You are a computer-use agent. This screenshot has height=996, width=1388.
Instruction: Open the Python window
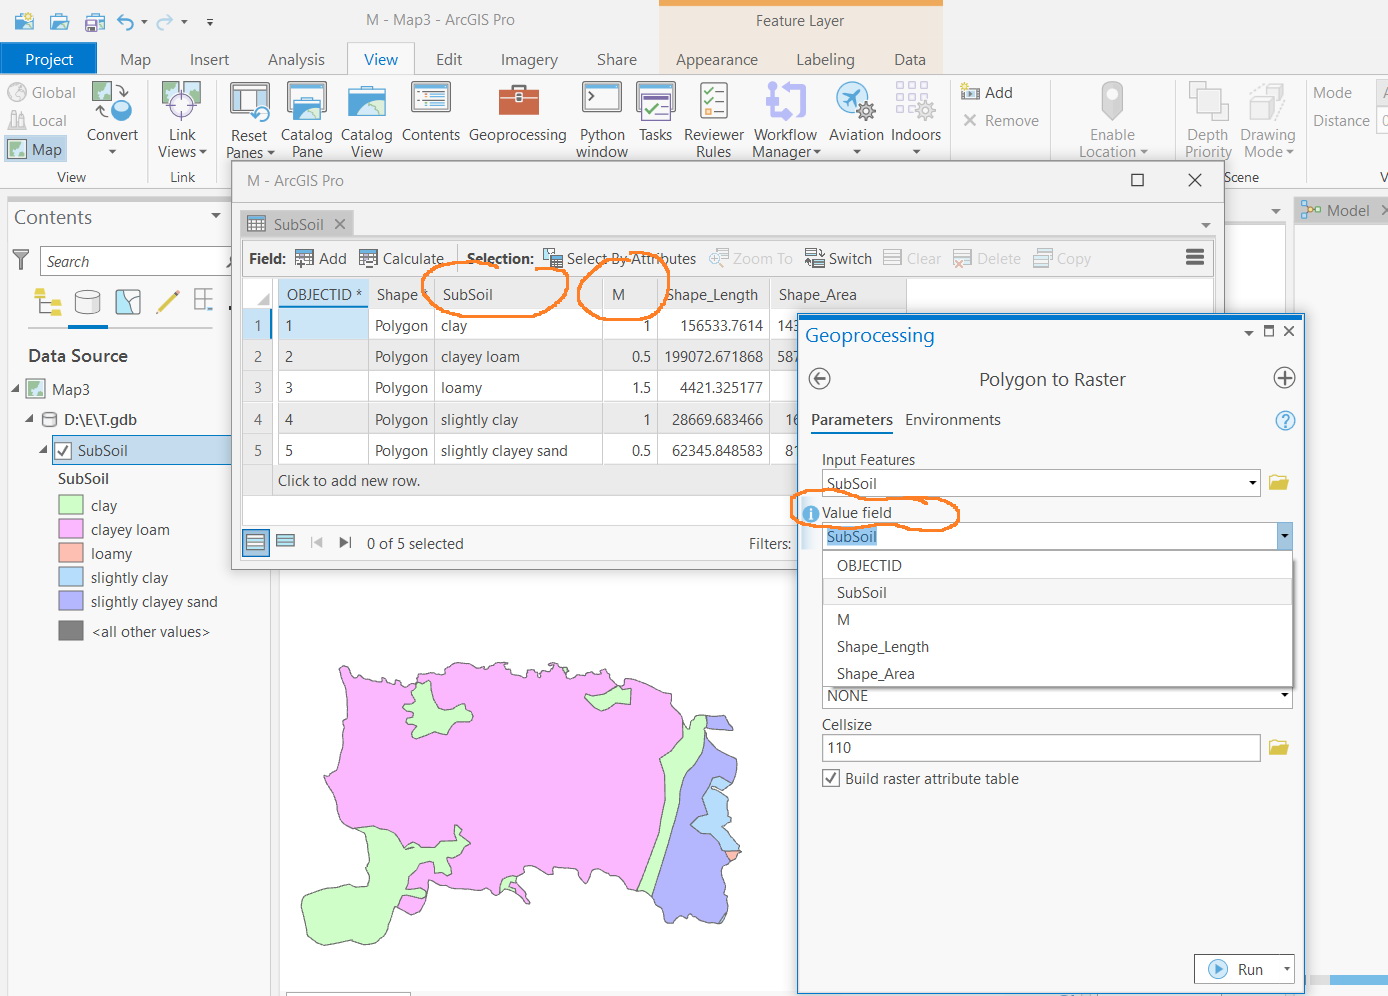coord(601,118)
